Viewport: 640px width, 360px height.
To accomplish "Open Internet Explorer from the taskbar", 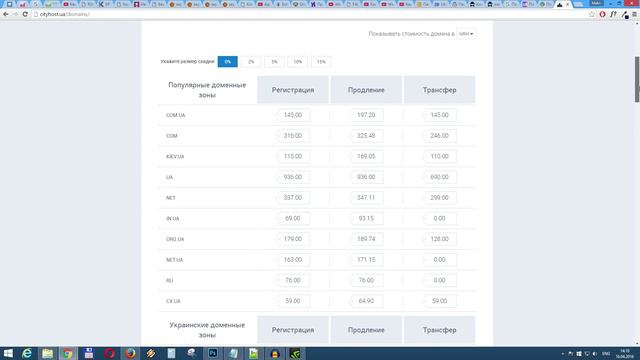I will point(27,353).
